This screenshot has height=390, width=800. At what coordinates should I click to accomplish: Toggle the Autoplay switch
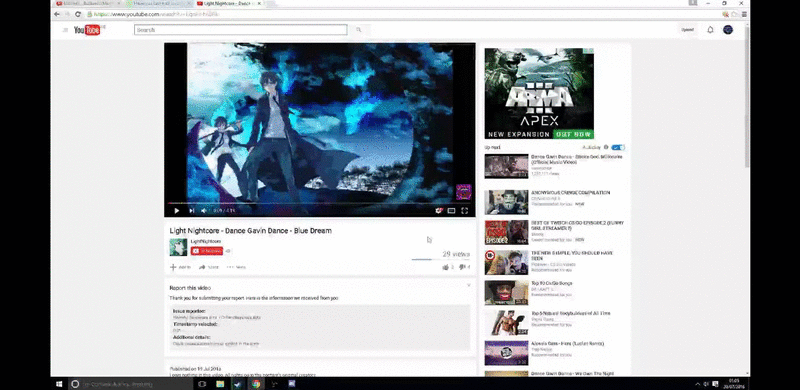618,148
